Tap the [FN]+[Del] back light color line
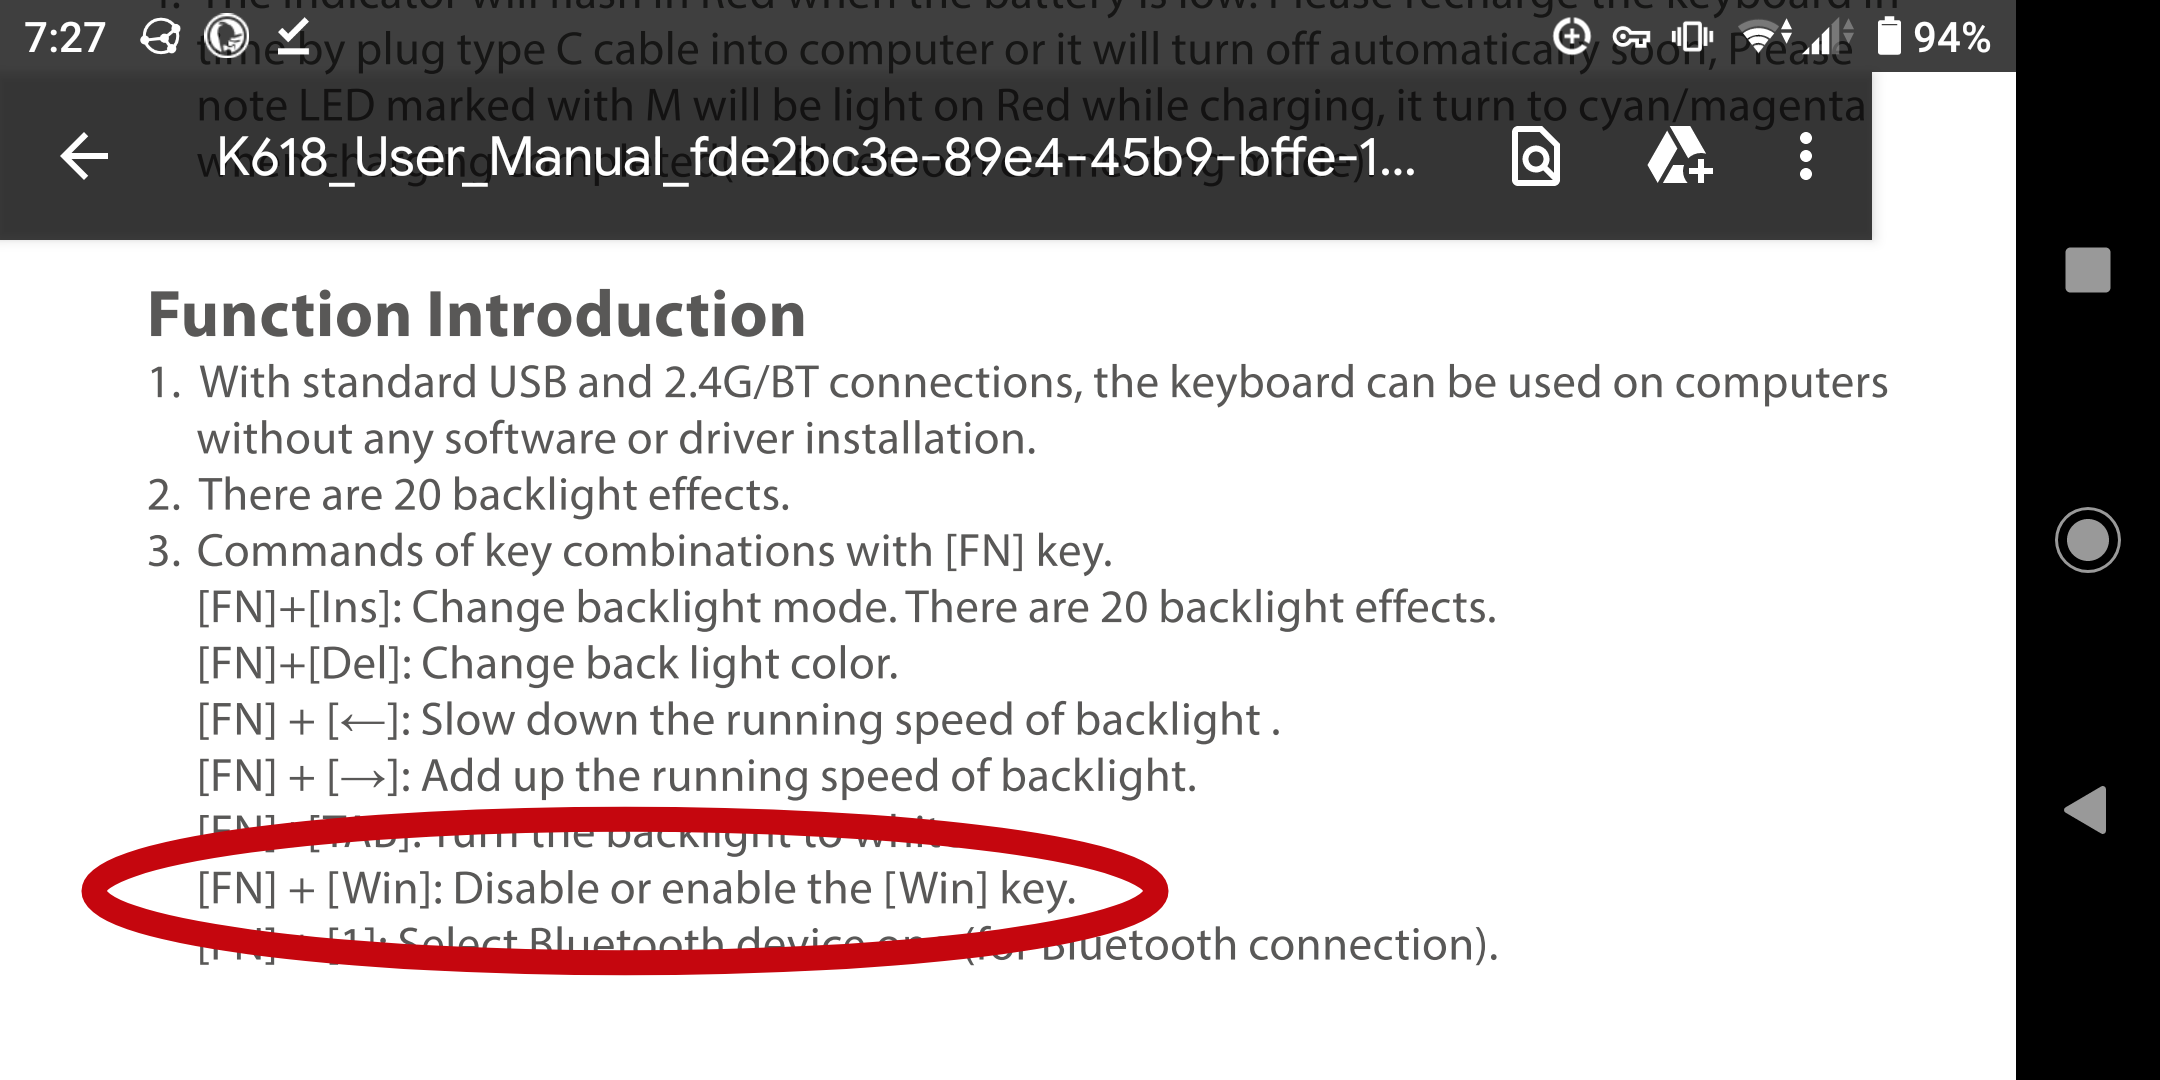2160x1080 pixels. (x=547, y=663)
